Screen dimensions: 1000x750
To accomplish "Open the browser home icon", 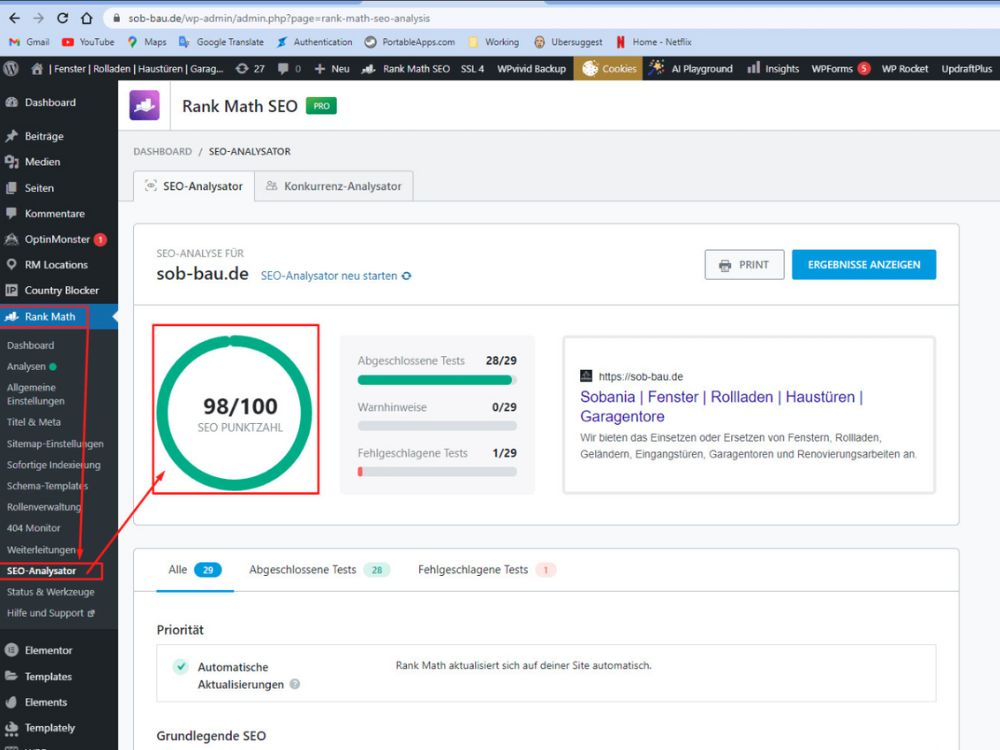I will point(86,18).
